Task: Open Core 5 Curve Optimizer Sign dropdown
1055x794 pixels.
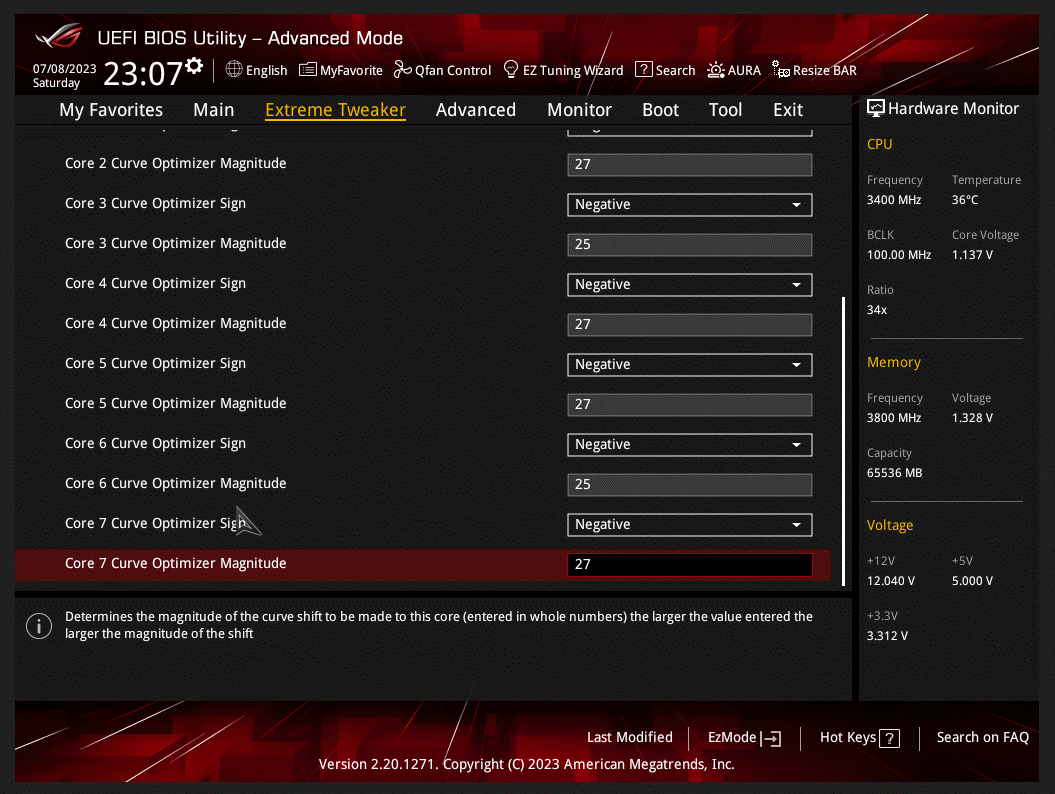Action: (690, 365)
